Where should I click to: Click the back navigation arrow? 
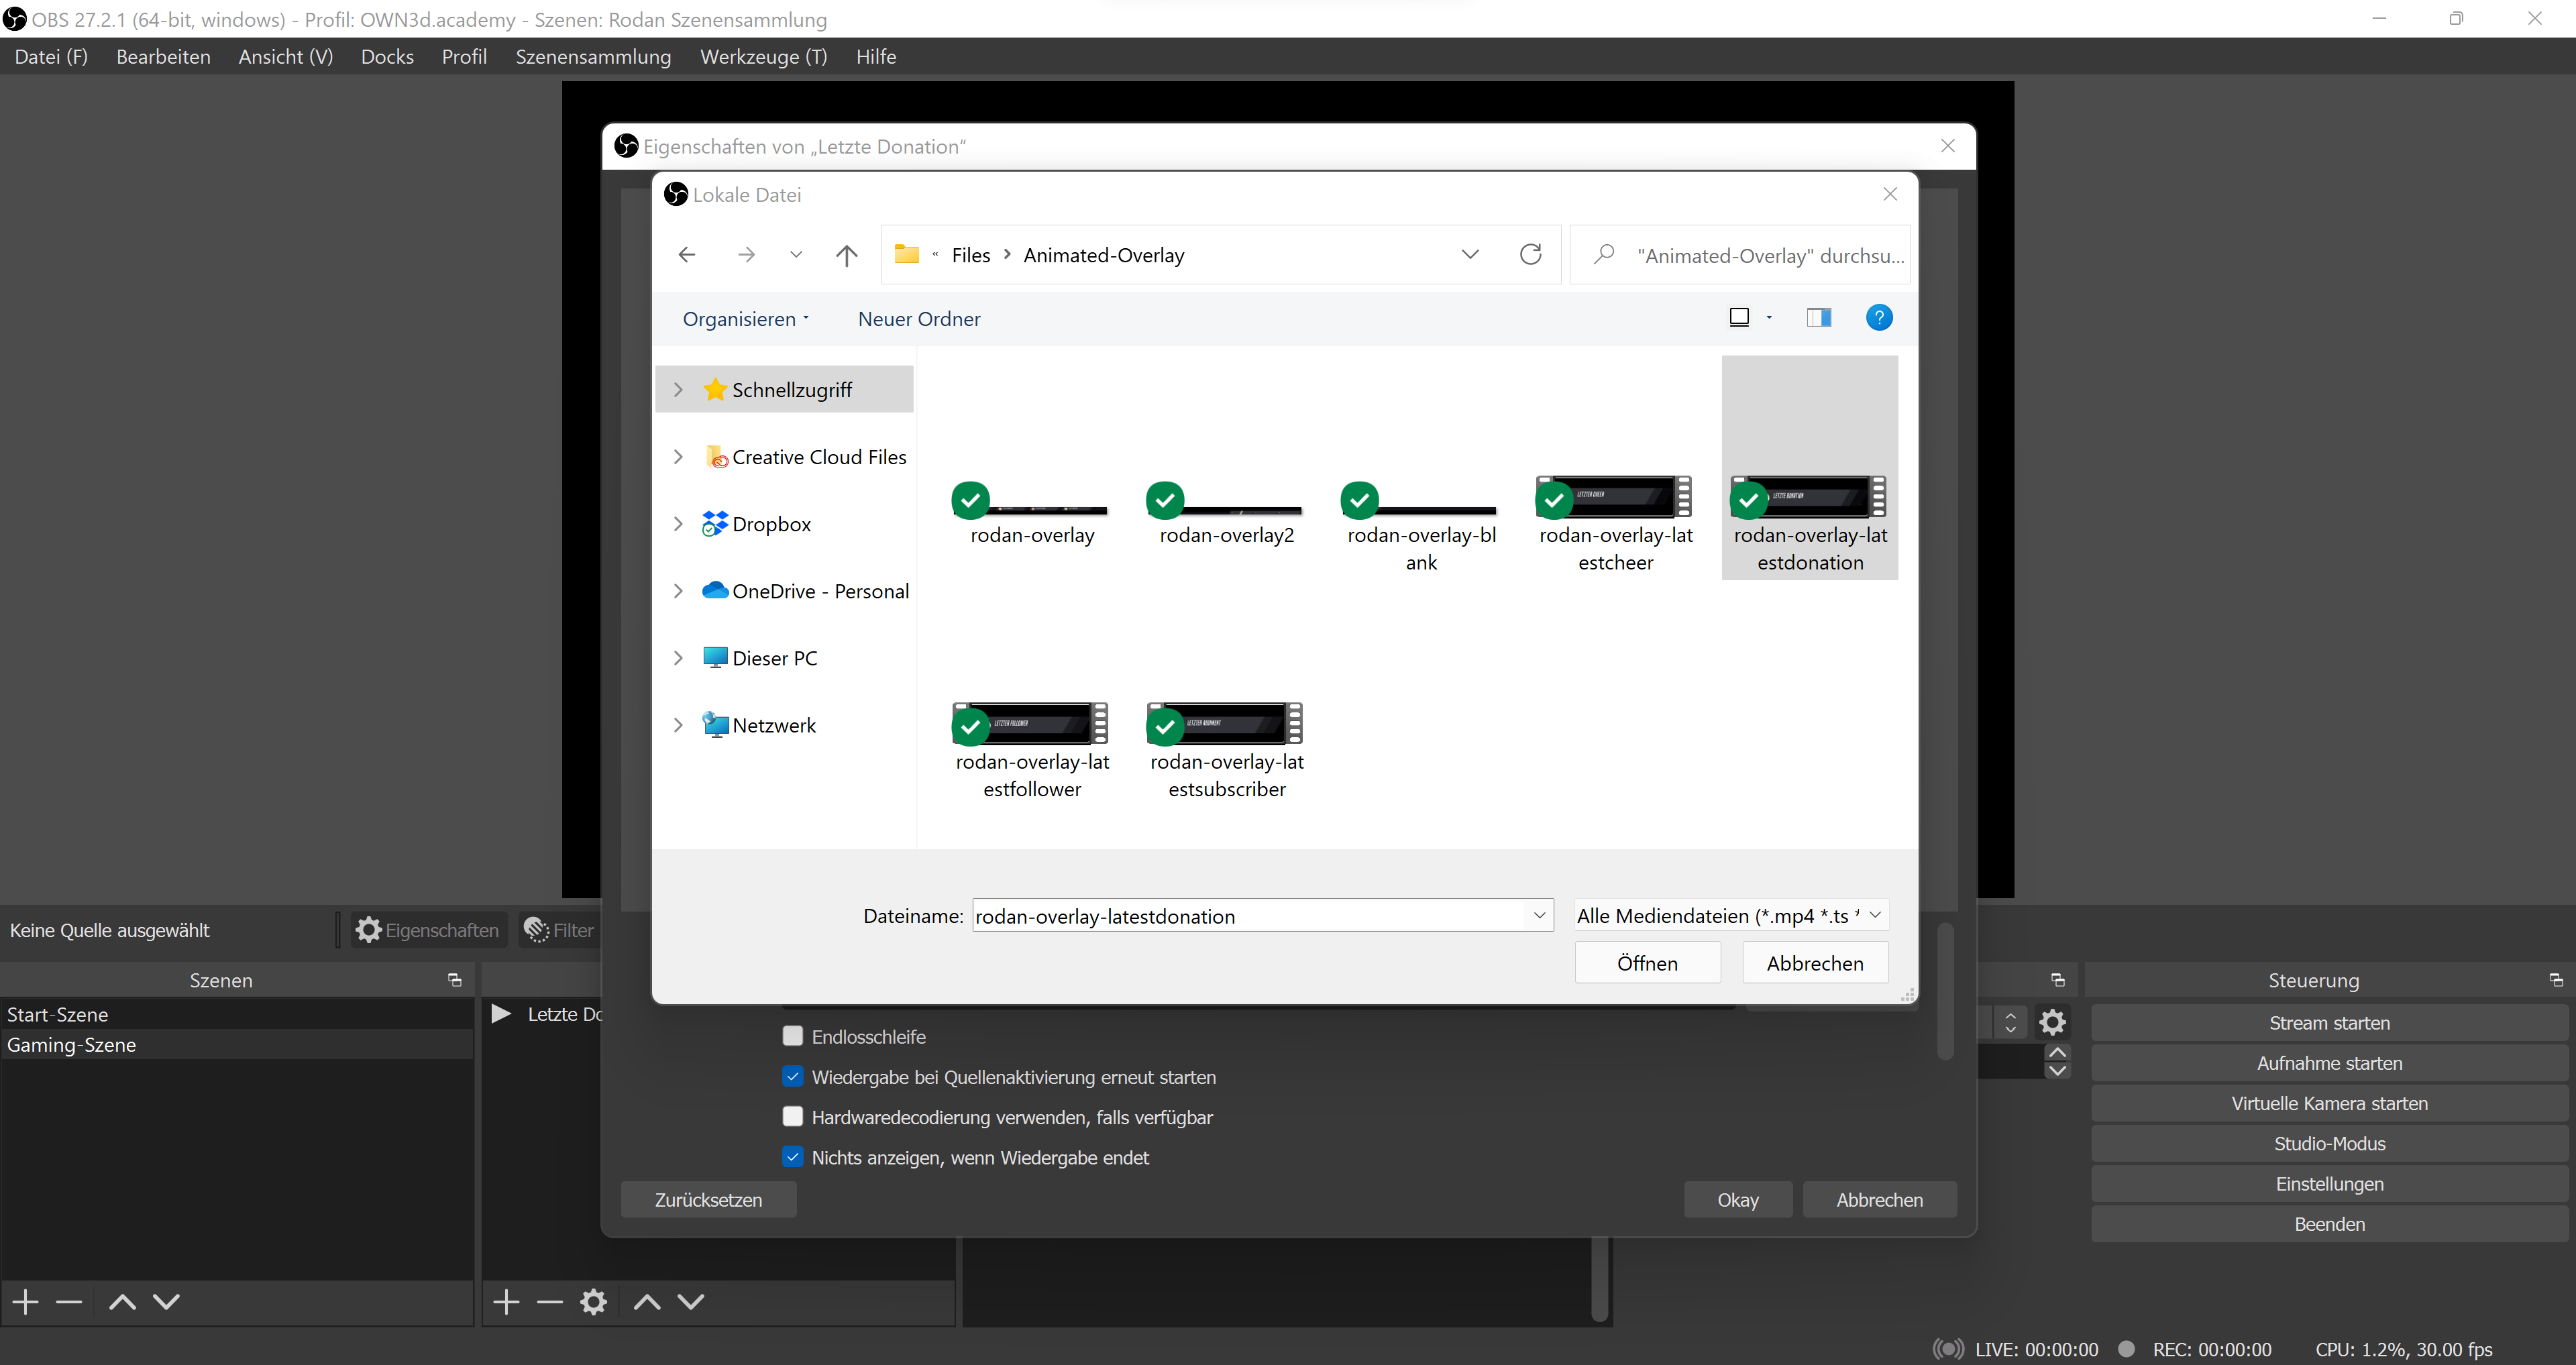687,255
